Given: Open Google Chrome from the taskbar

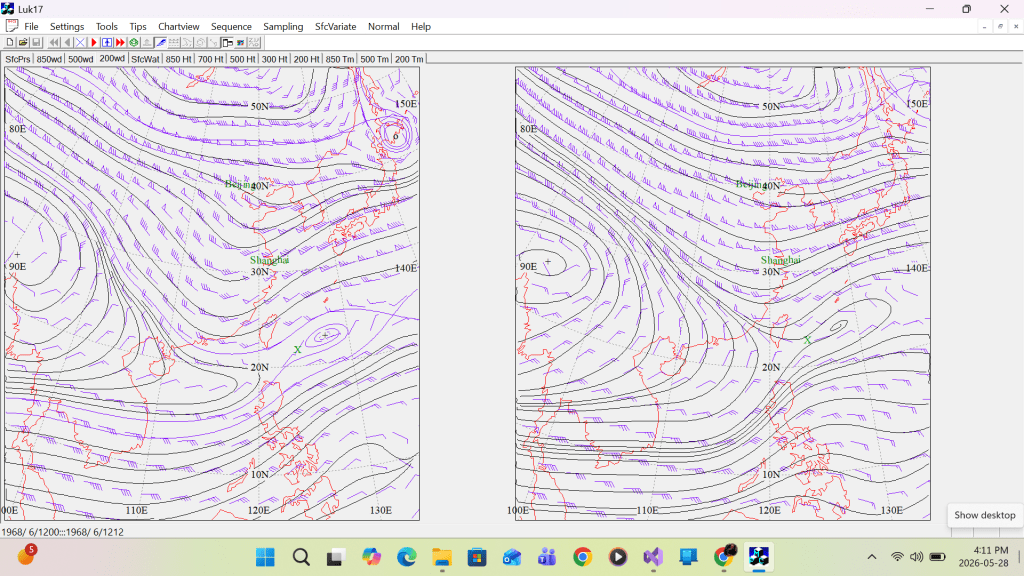Looking at the screenshot, I should click(x=583, y=557).
